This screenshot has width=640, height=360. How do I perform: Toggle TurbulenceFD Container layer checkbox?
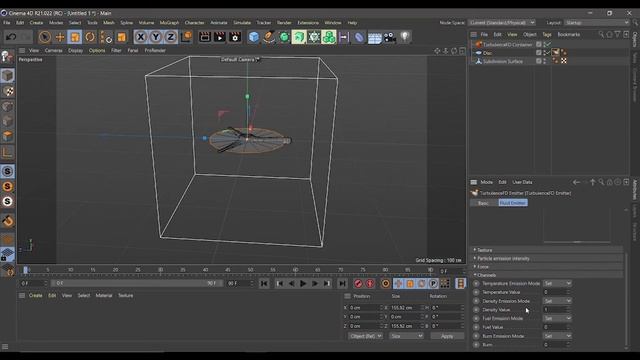tap(539, 44)
